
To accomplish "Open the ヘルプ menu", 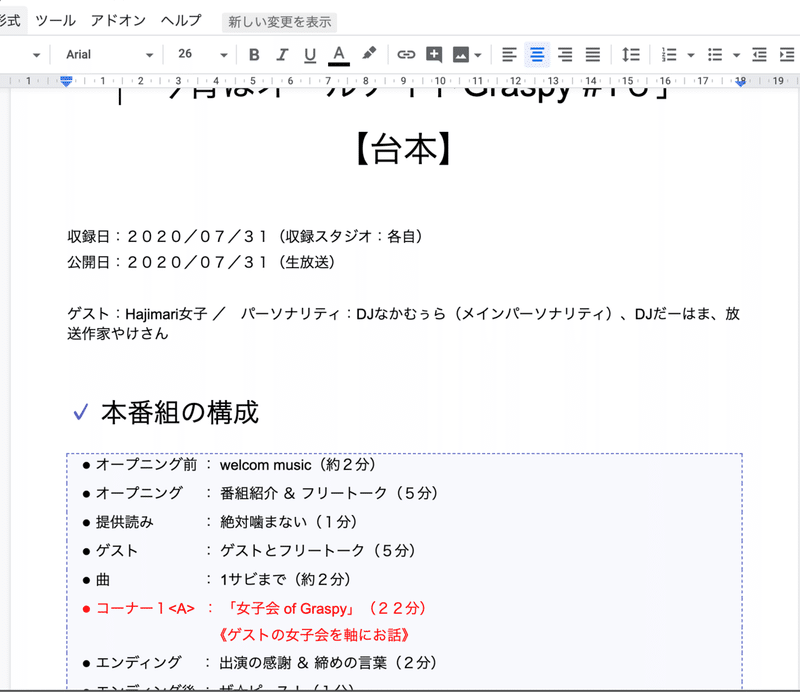I will (x=181, y=21).
